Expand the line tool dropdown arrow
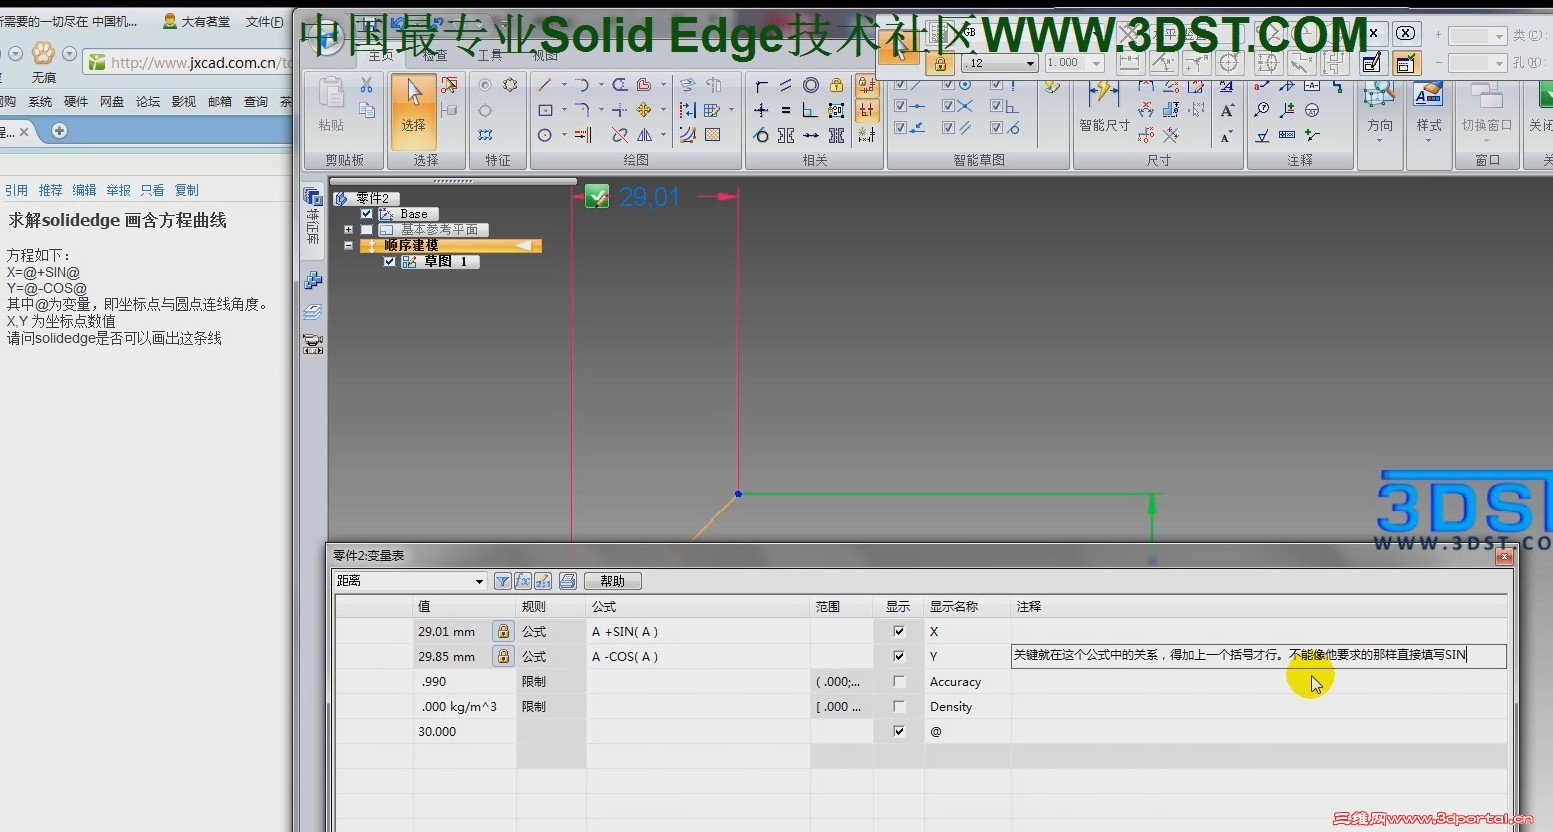 tap(564, 85)
